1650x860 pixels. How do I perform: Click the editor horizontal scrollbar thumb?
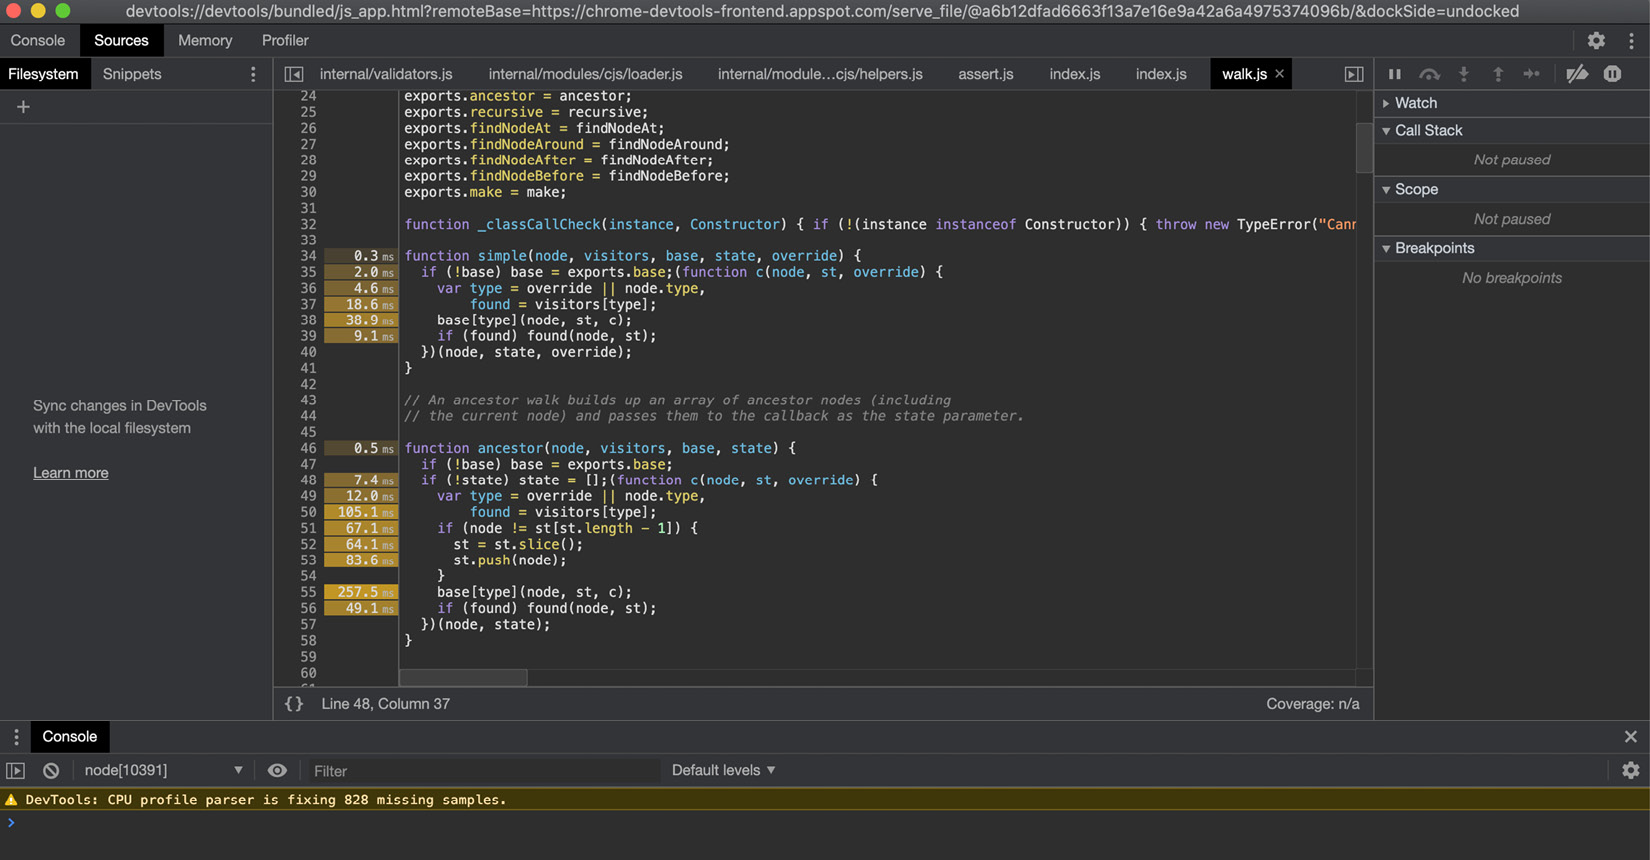click(463, 677)
